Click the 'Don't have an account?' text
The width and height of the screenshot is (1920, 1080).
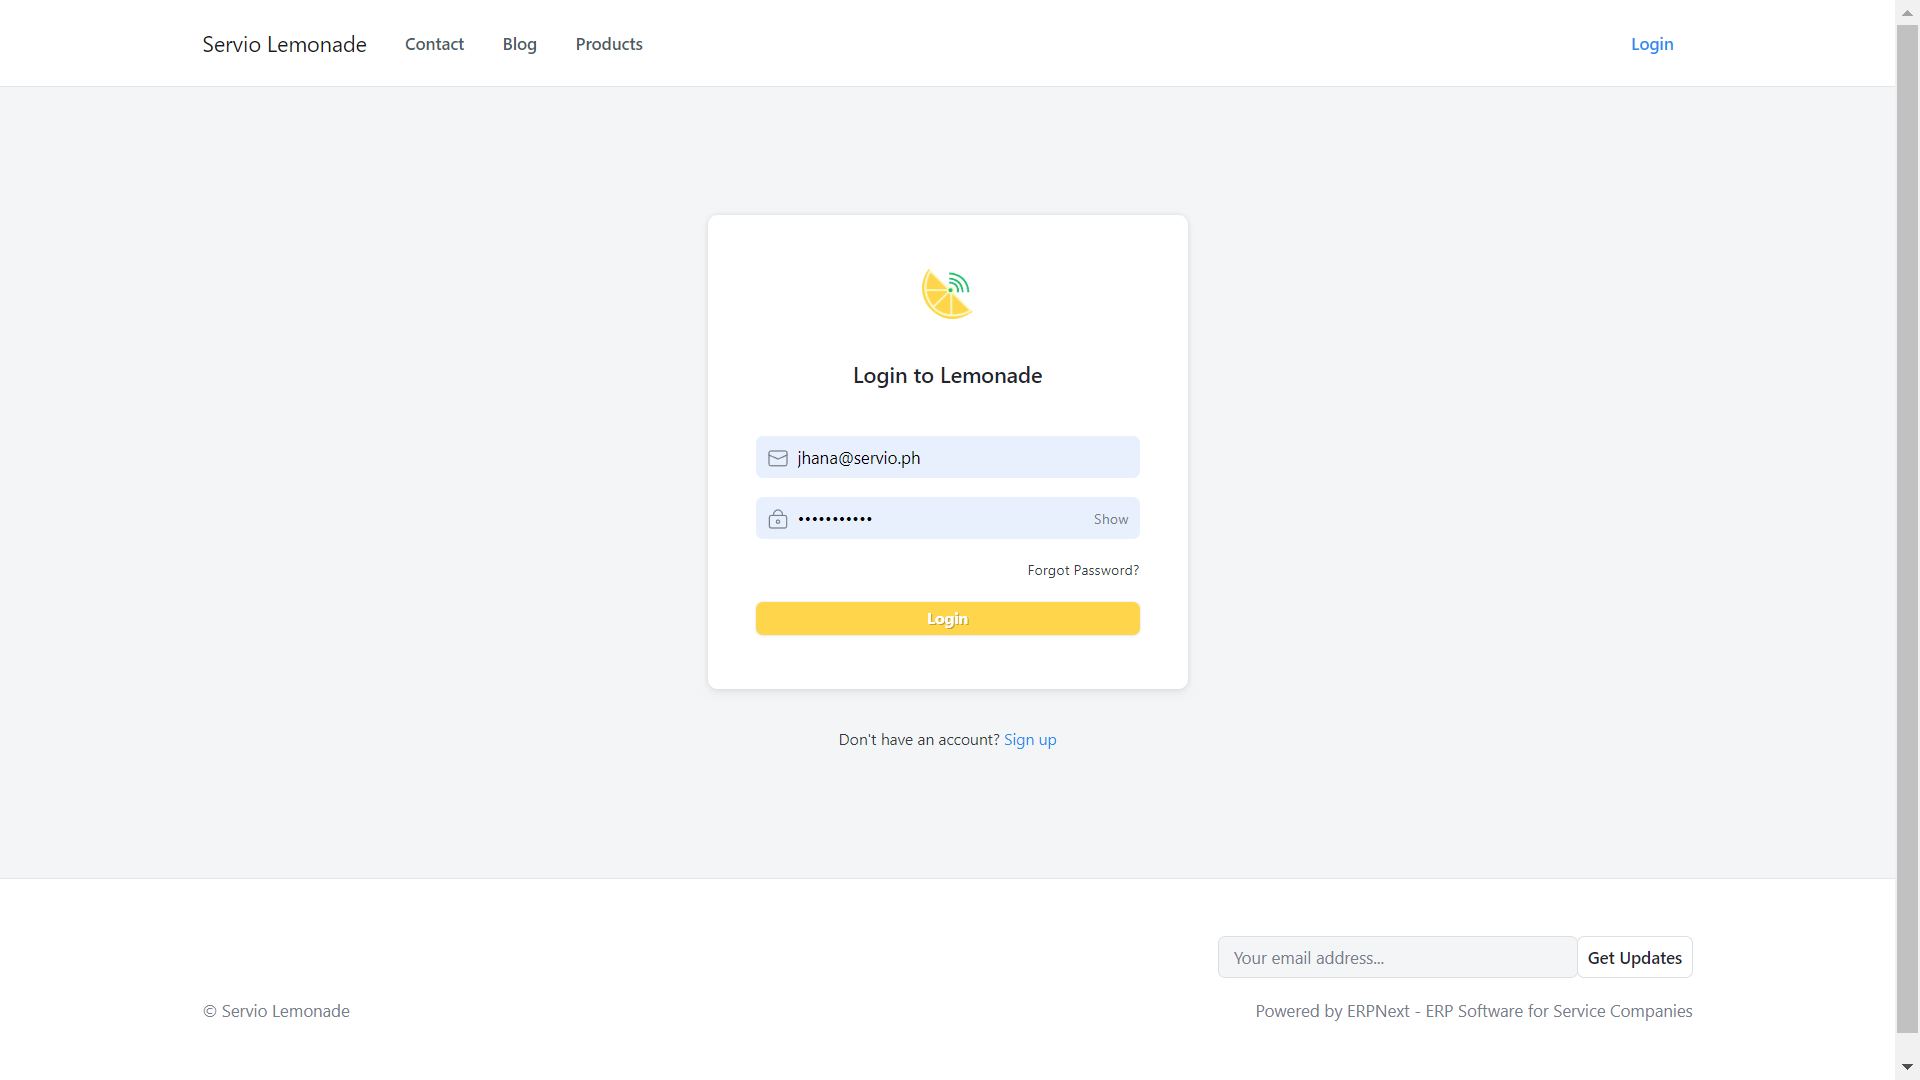(x=919, y=740)
